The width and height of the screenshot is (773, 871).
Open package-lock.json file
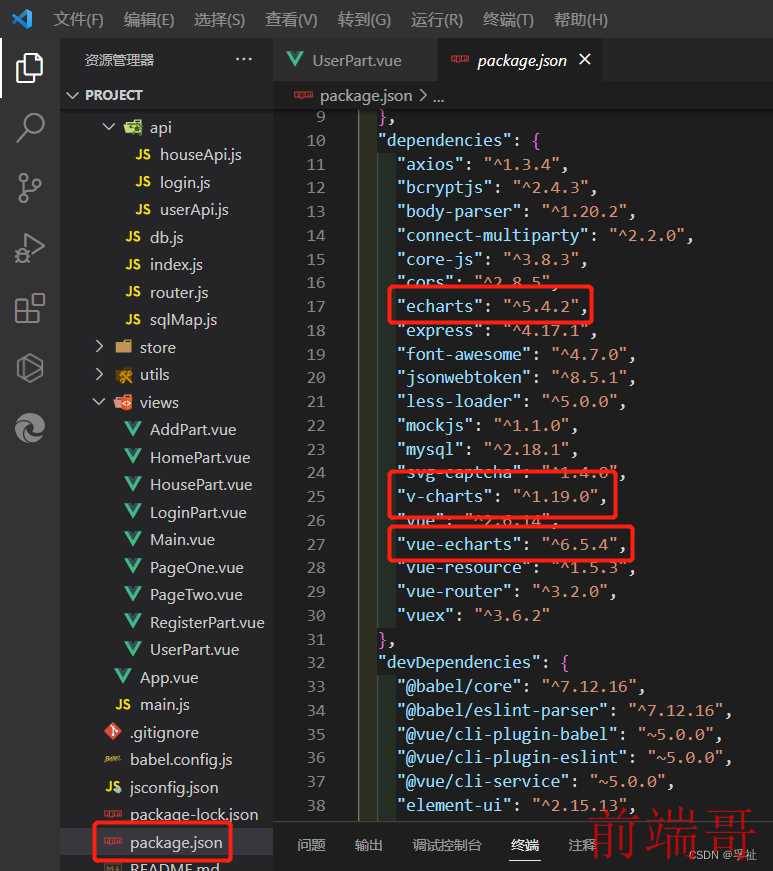(182, 815)
